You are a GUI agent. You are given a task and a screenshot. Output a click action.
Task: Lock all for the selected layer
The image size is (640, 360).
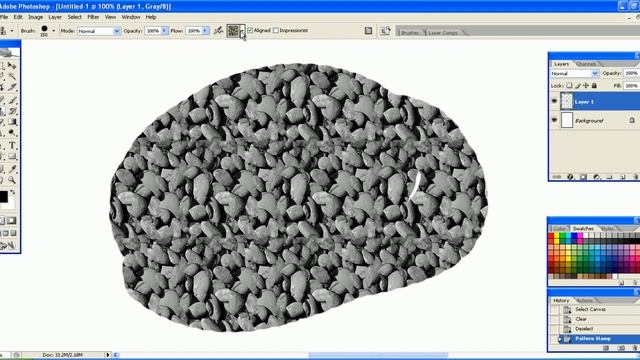(594, 86)
